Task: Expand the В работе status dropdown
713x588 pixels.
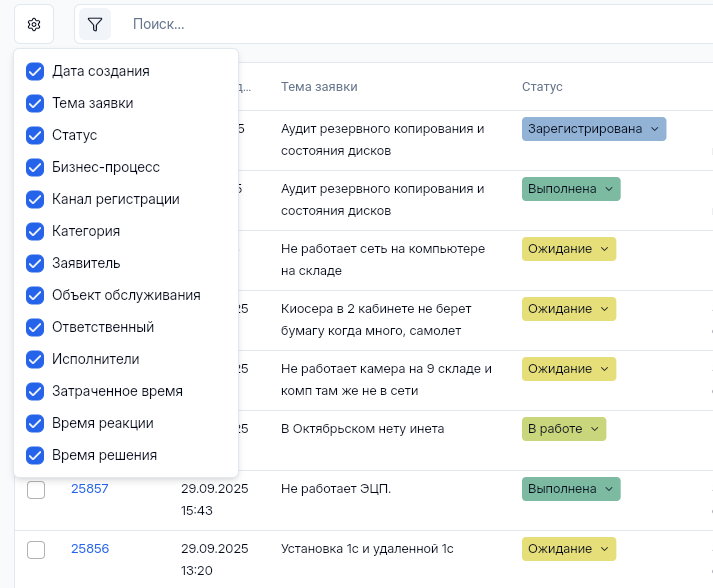Action: click(563, 429)
